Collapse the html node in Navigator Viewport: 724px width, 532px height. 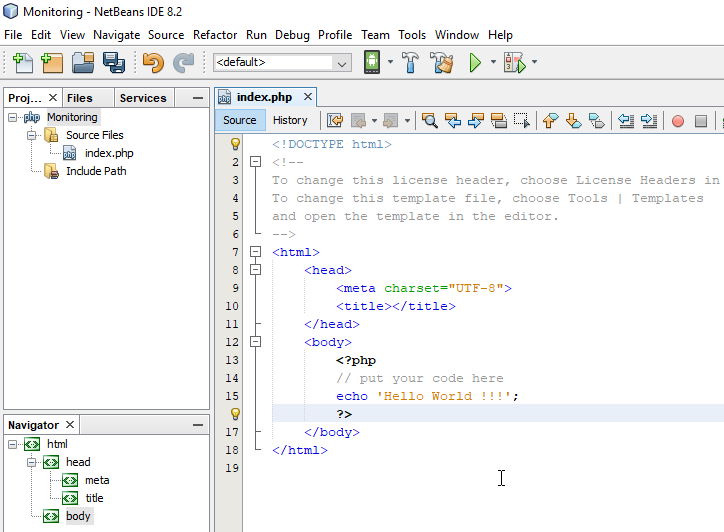pos(12,444)
